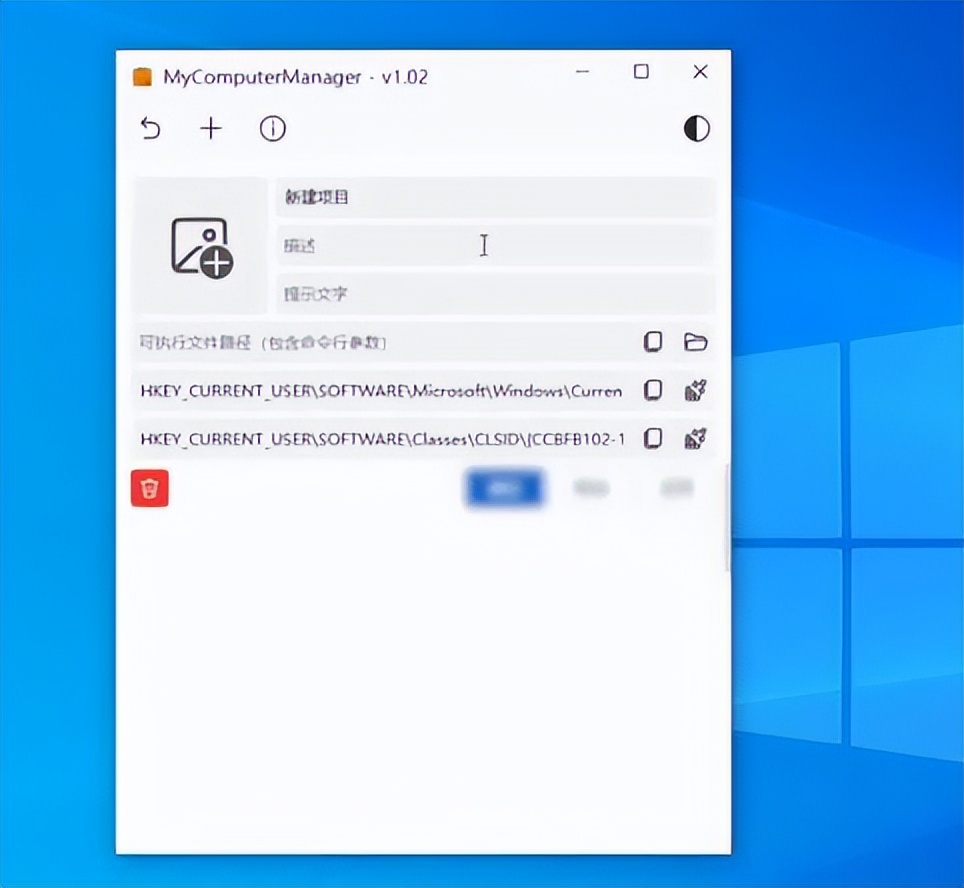964x888 pixels.
Task: Select the Microsoft\Windows registry path text
Action: 381,391
